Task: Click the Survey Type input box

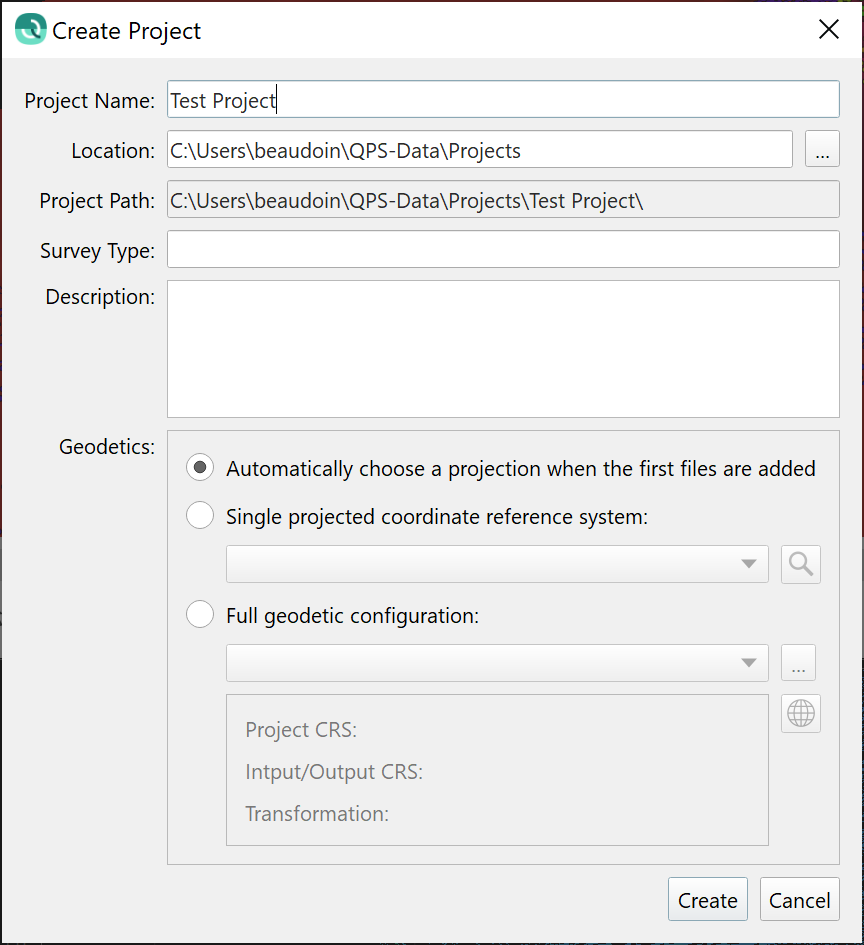Action: click(503, 250)
